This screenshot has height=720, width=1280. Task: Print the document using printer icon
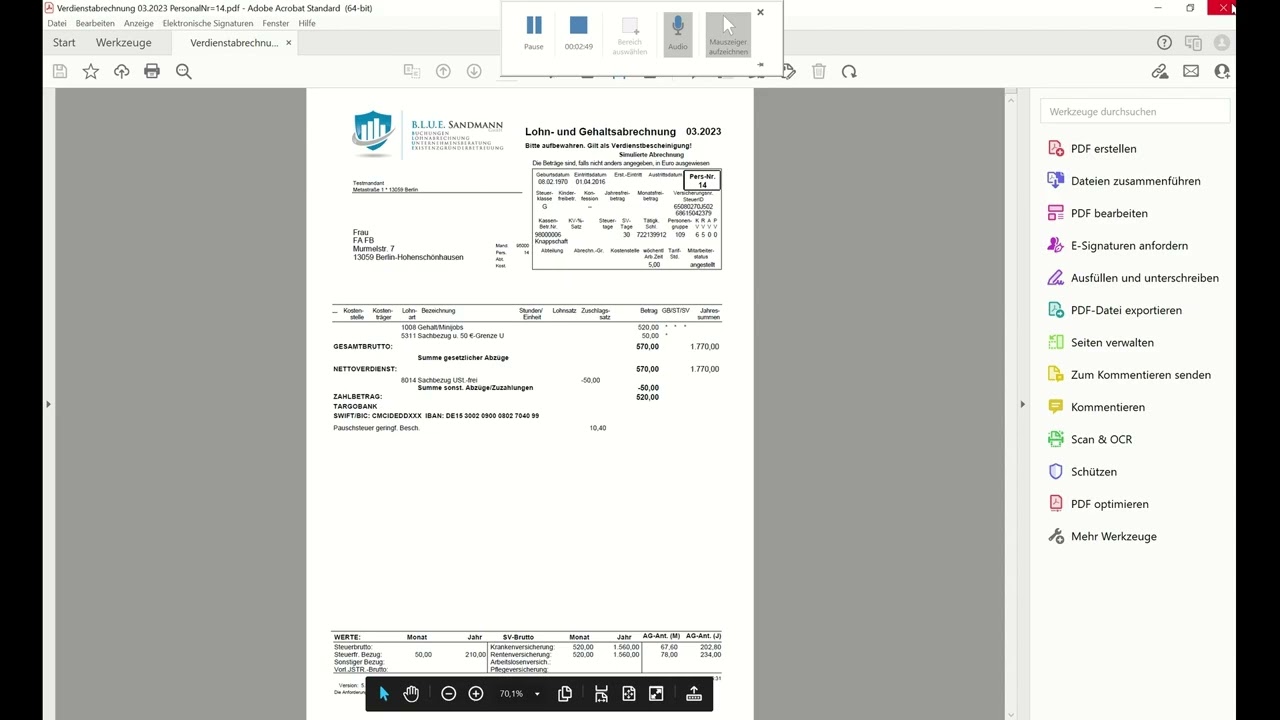(x=152, y=71)
